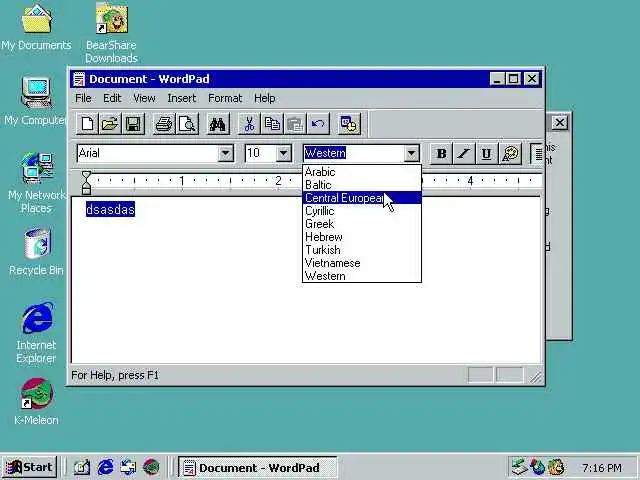
Task: Click the 7:16 PM clock in the tray
Action: click(602, 468)
